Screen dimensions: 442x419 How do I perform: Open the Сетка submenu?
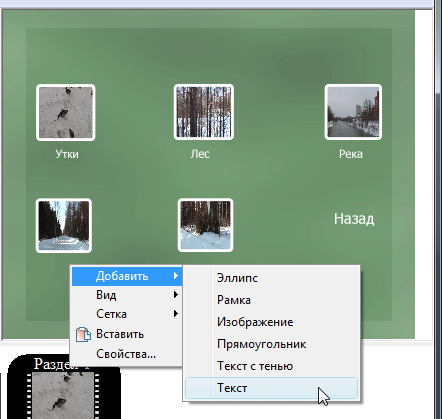coord(127,314)
